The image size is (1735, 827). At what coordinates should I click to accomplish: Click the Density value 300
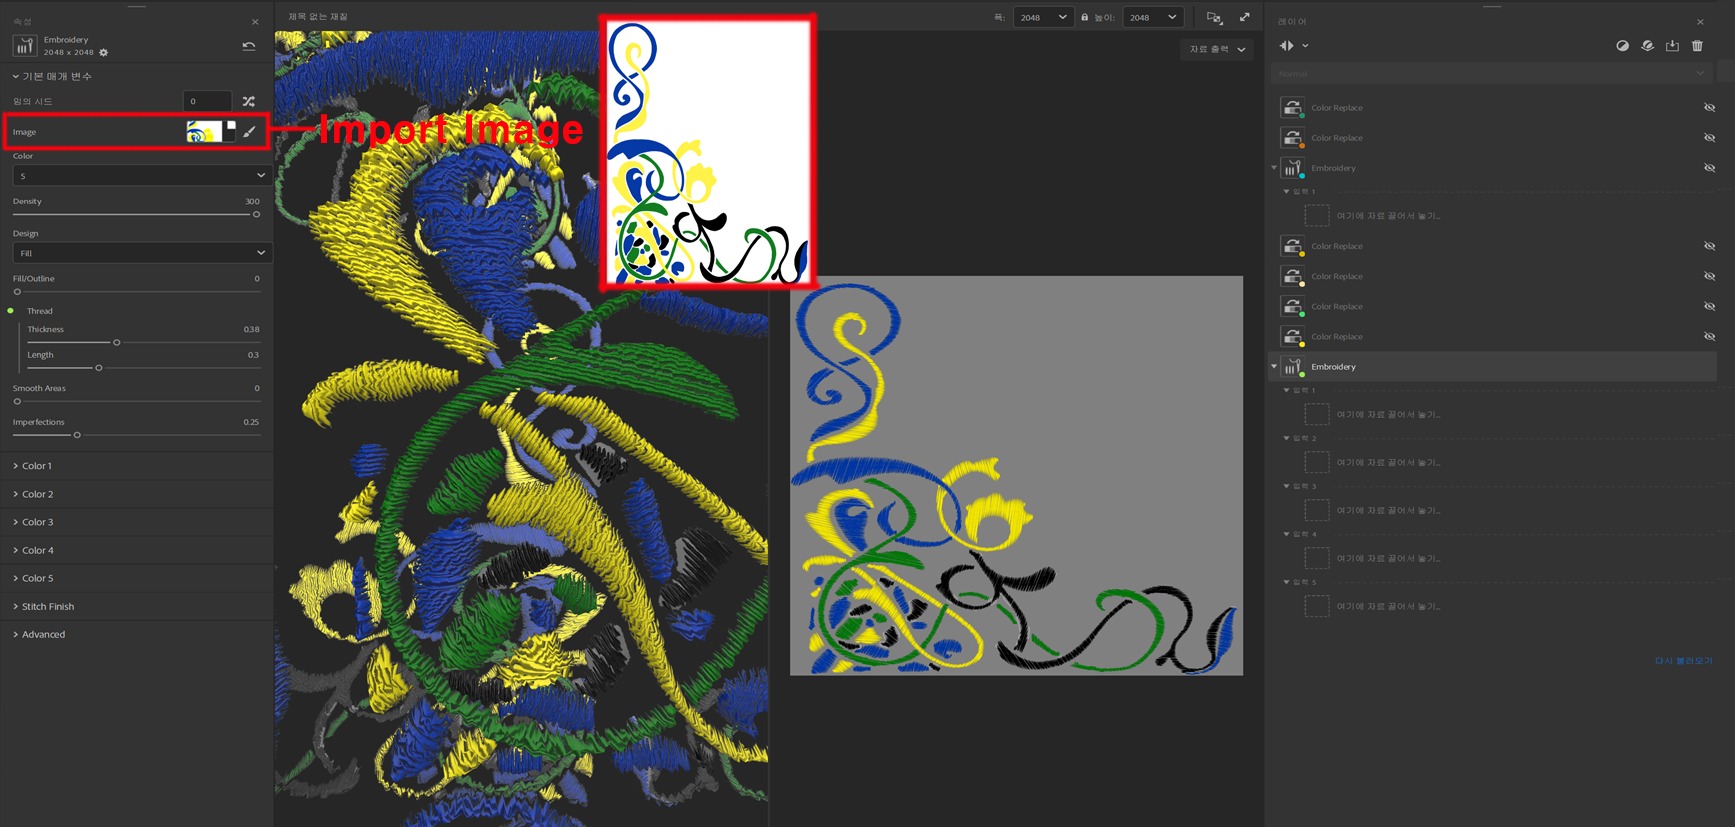click(252, 201)
